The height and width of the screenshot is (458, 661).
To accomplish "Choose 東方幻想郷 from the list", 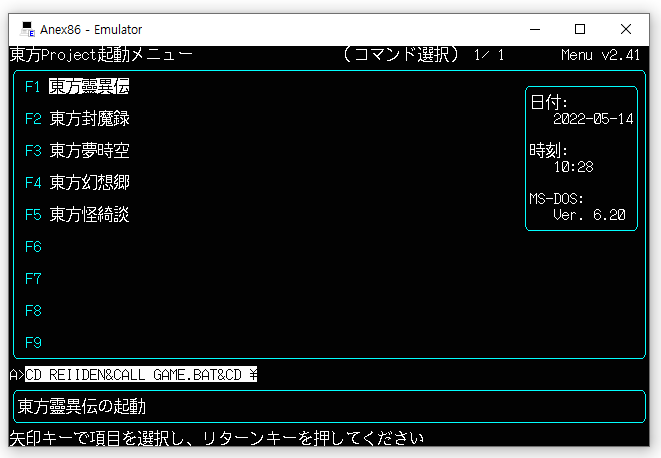I will [x=89, y=183].
